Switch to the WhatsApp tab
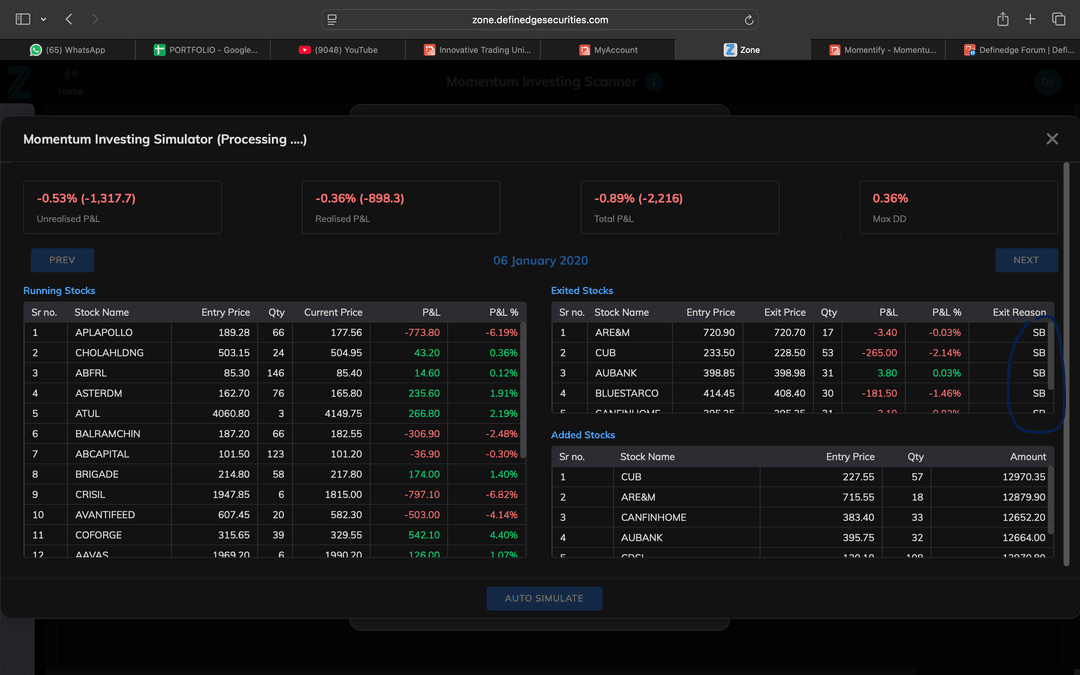The image size is (1080, 675). [68, 50]
